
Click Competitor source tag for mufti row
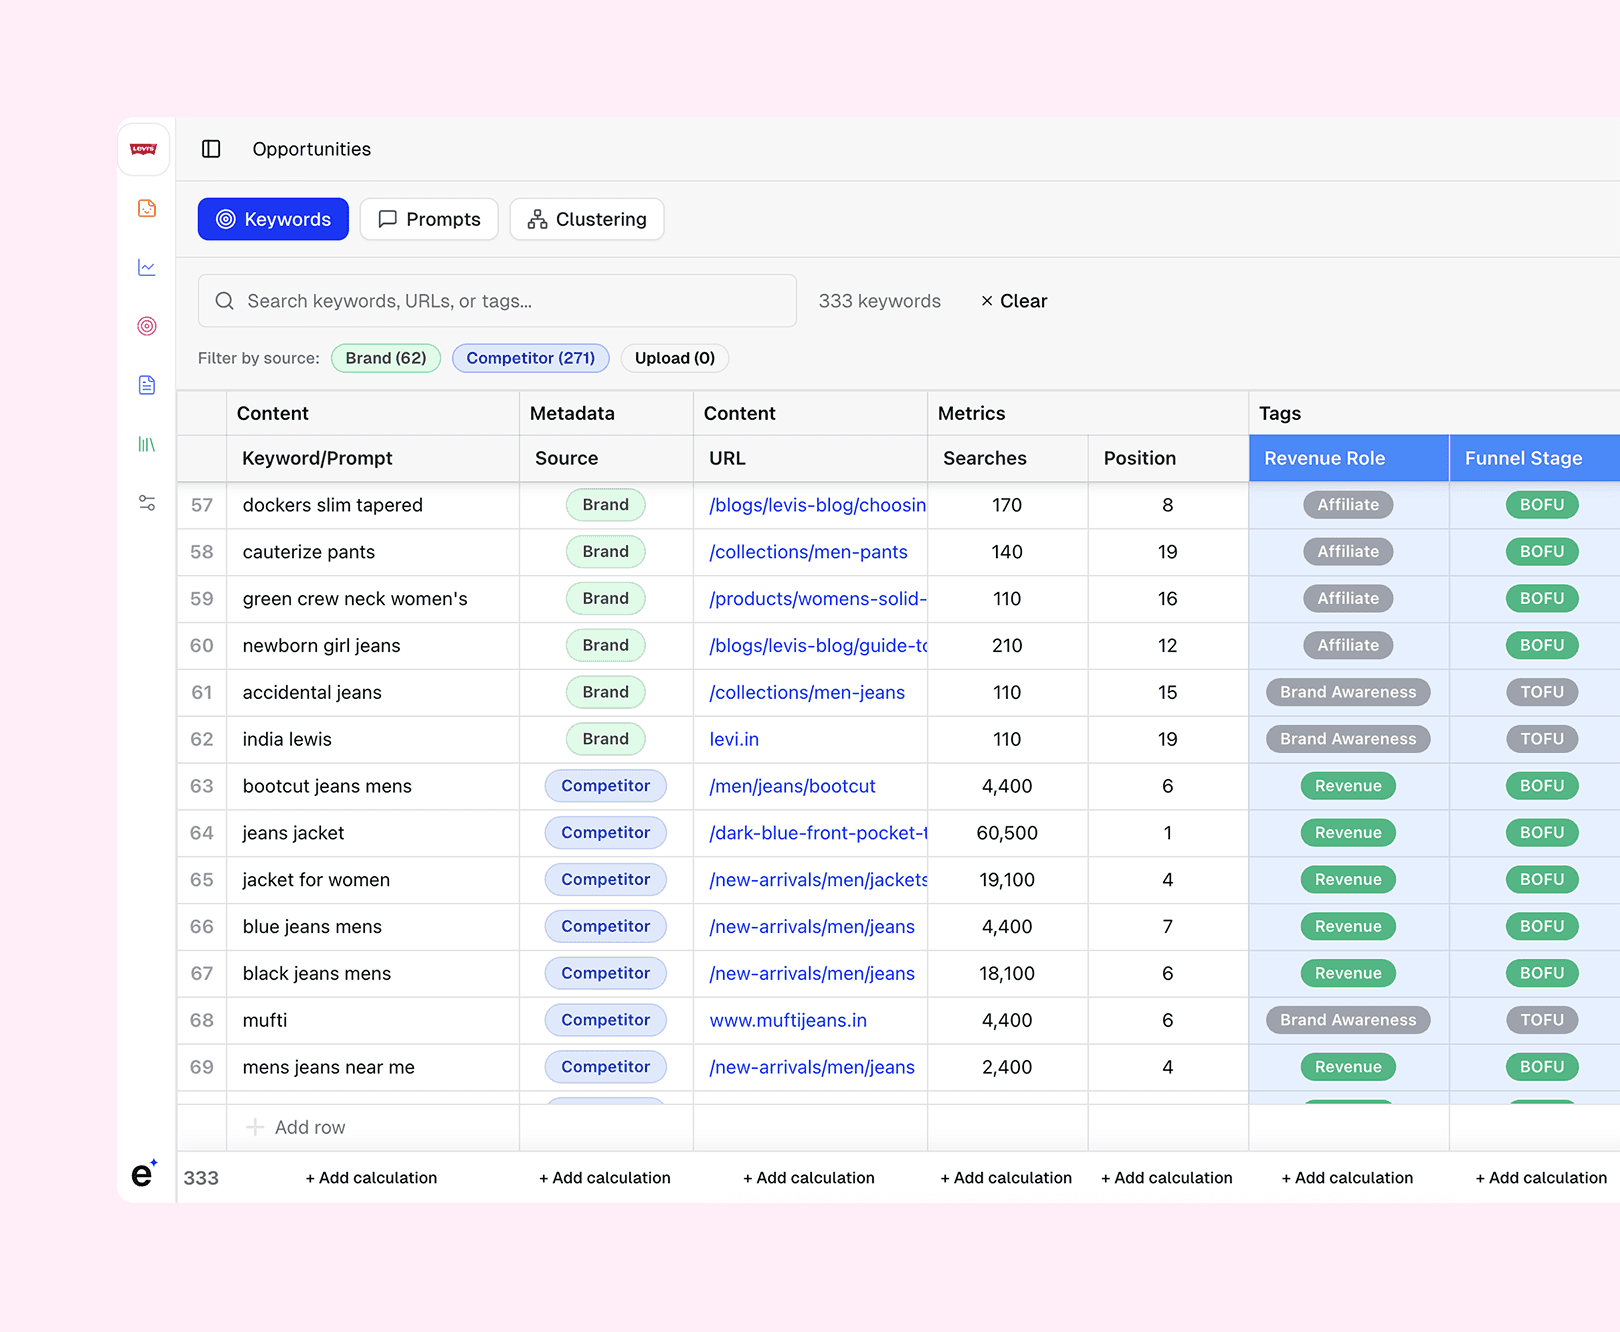tap(606, 1020)
